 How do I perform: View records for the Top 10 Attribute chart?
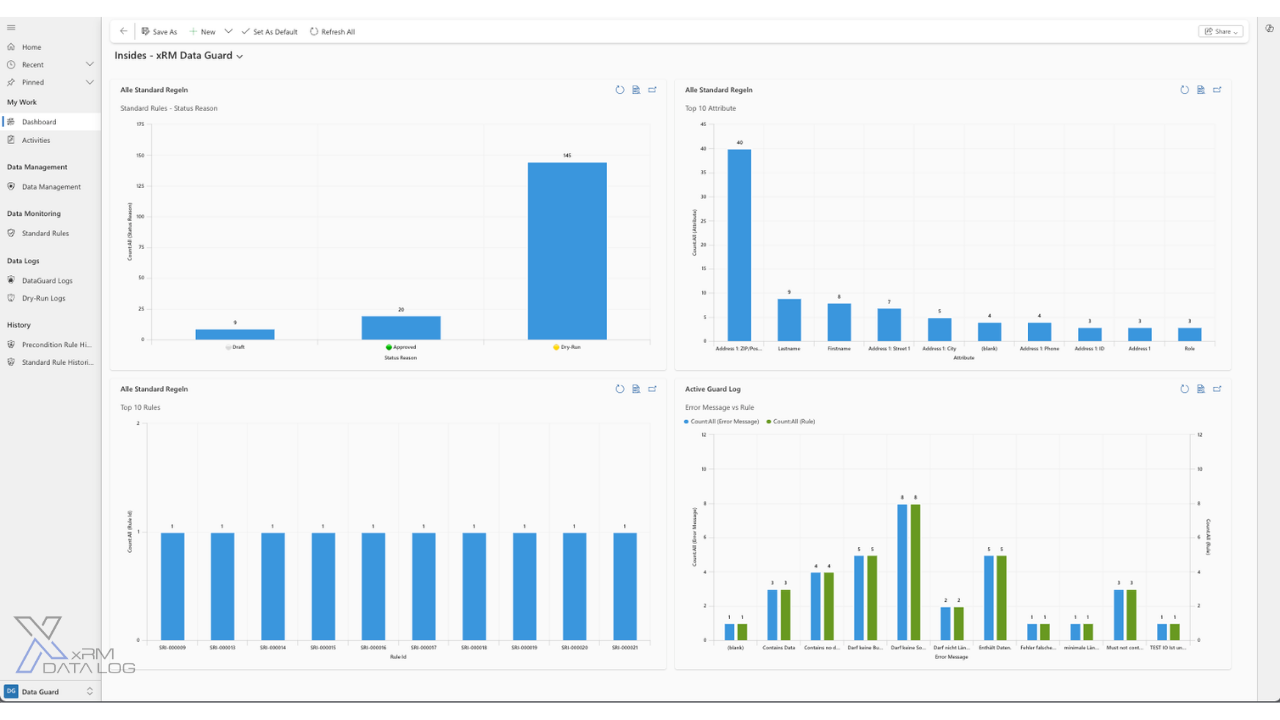(1201, 90)
